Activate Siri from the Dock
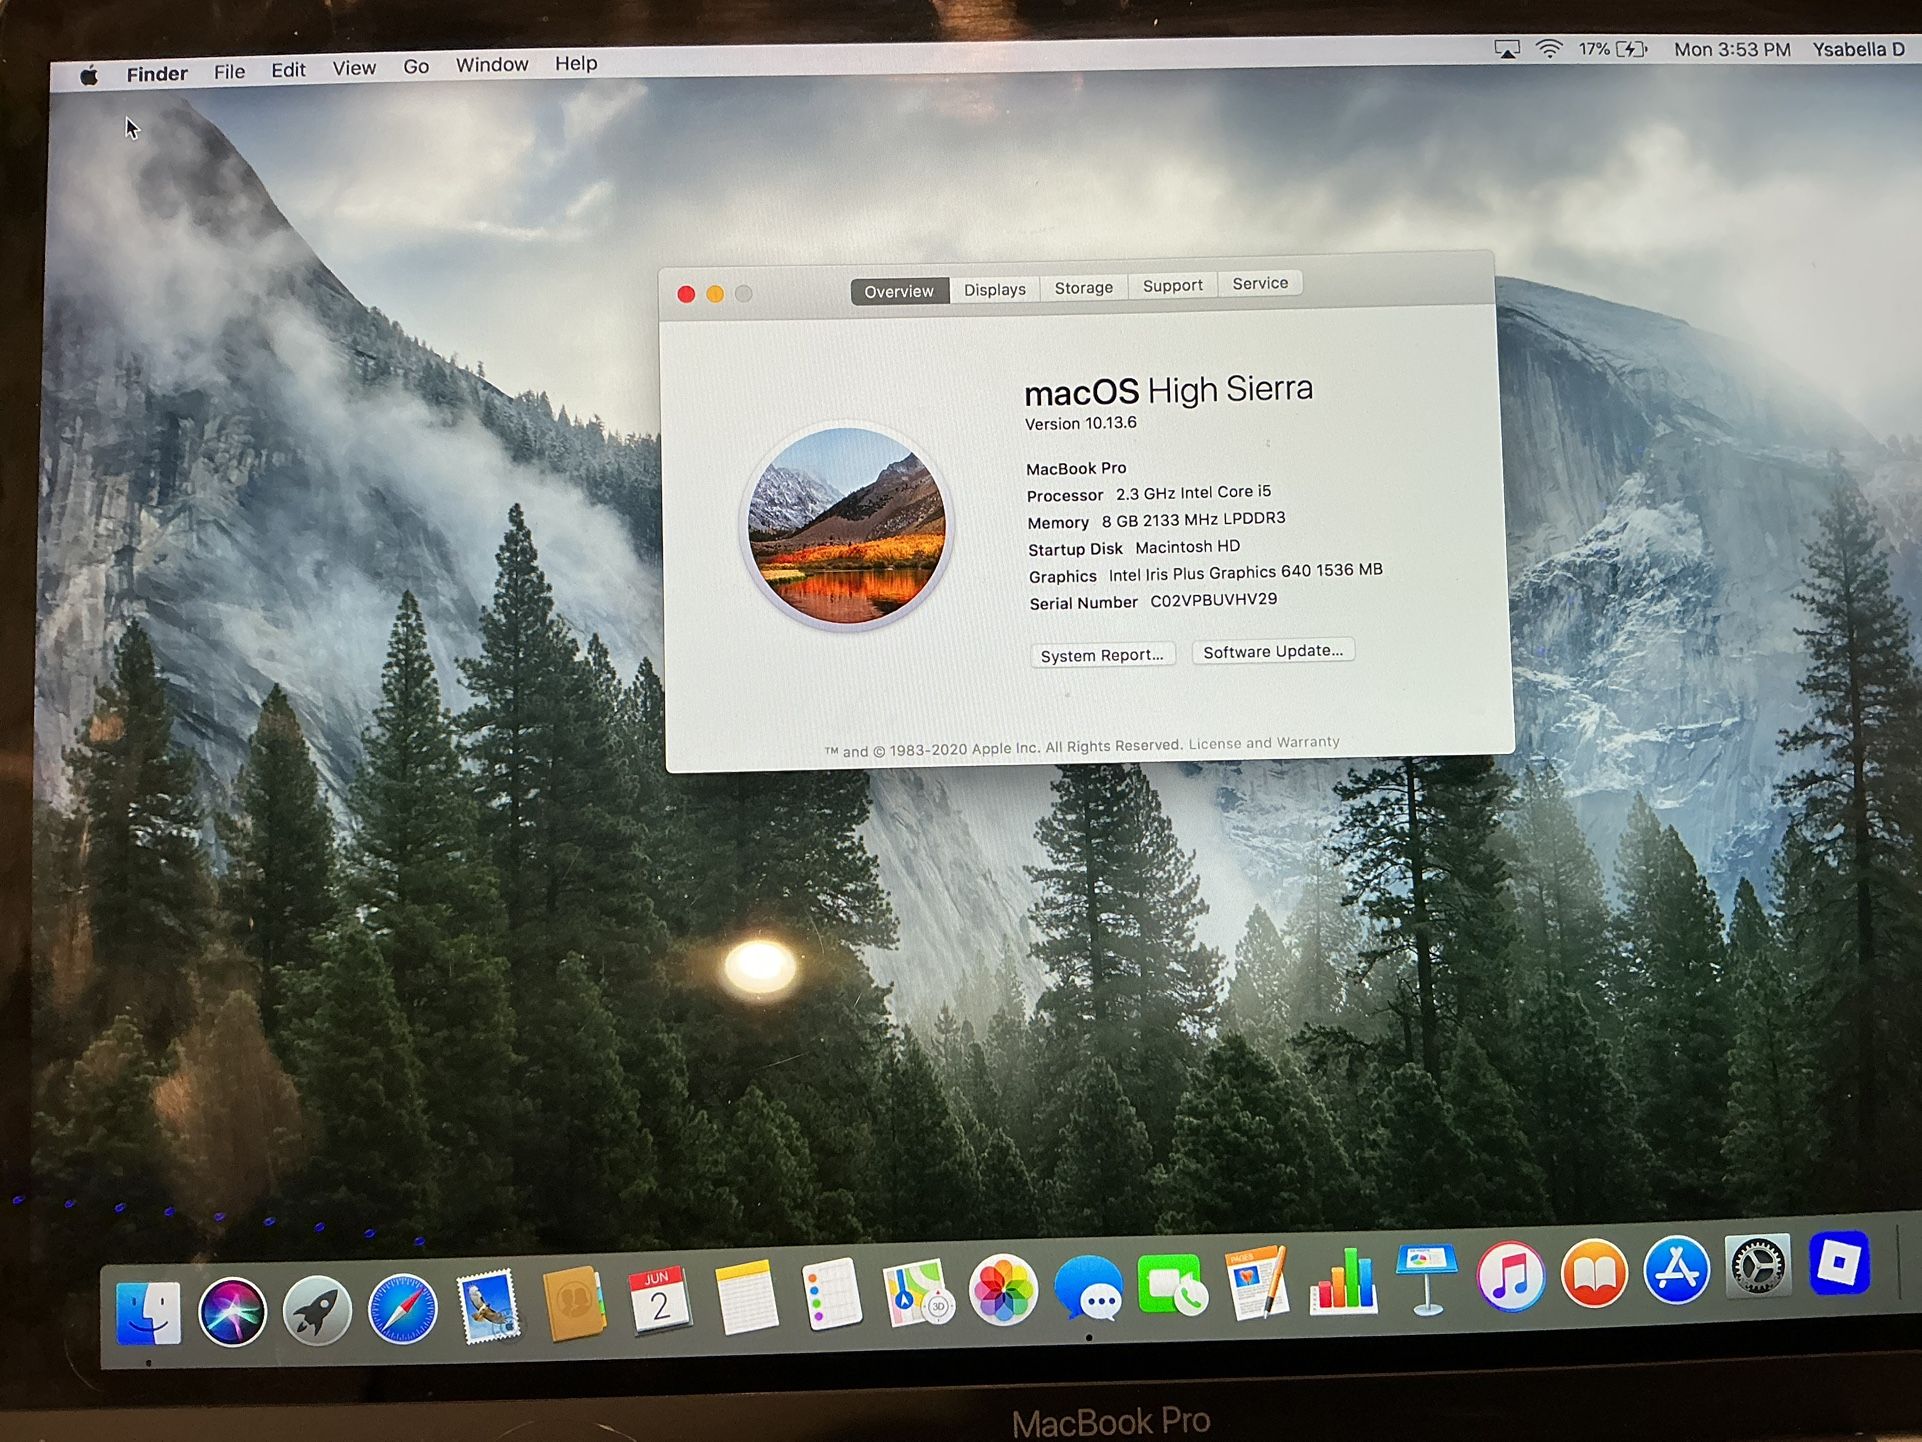 pyautogui.click(x=231, y=1312)
